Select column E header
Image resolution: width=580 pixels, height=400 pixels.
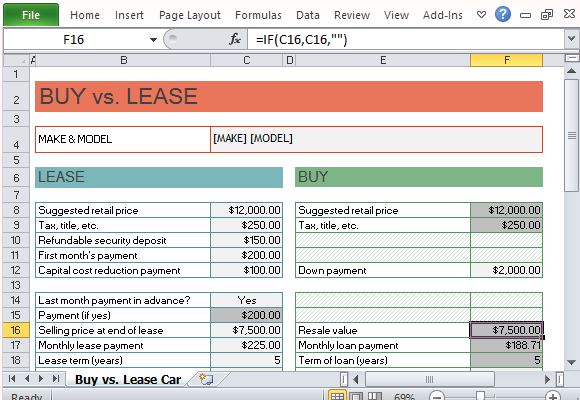click(383, 60)
